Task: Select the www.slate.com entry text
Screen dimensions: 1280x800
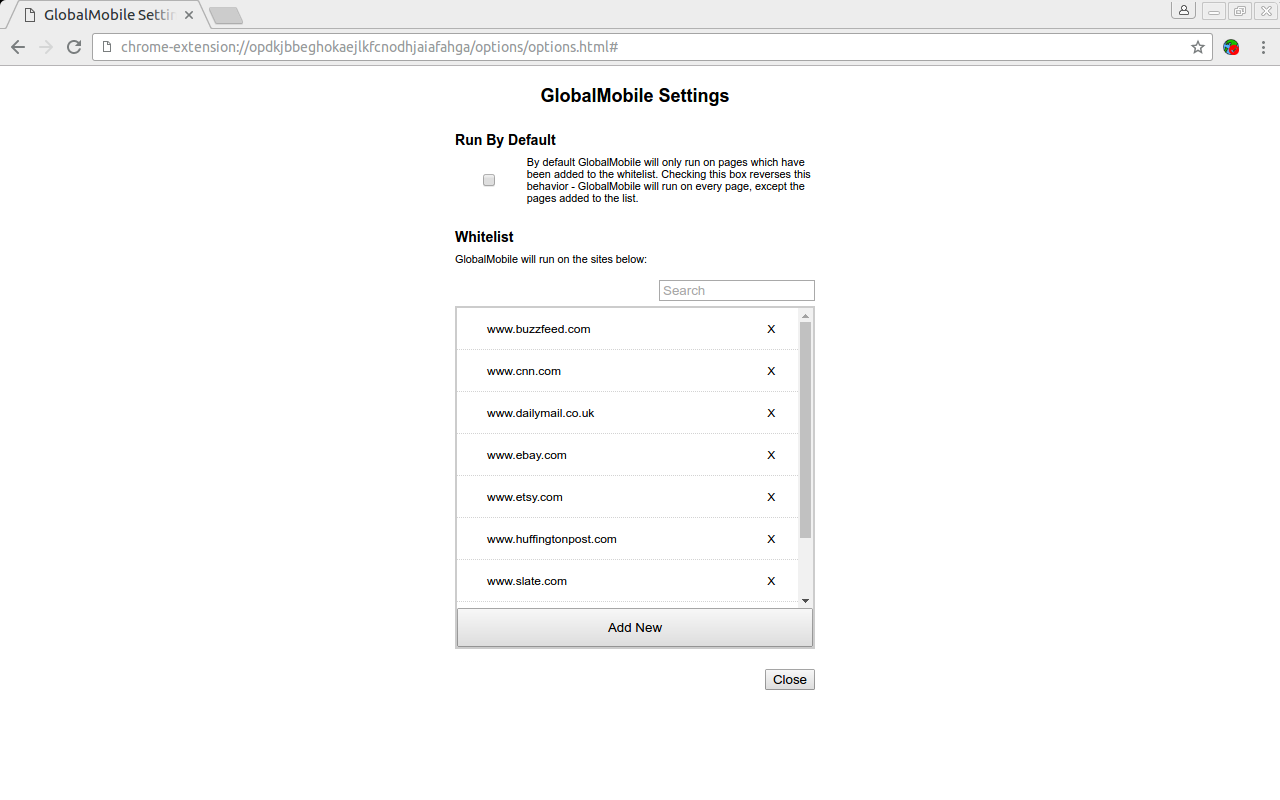Action: click(x=527, y=581)
